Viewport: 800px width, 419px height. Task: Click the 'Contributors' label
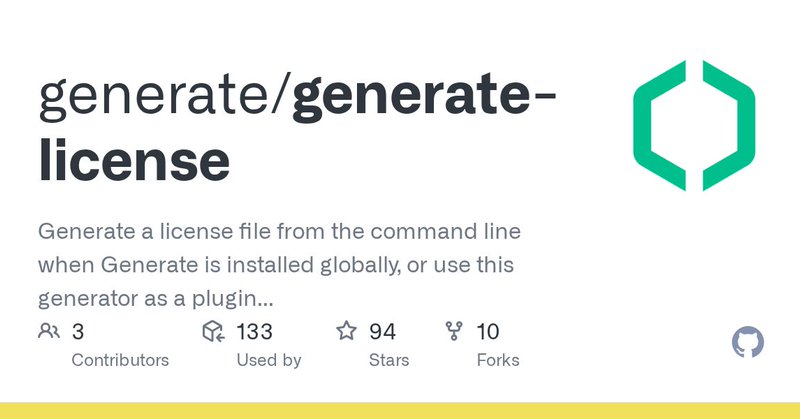tap(120, 360)
